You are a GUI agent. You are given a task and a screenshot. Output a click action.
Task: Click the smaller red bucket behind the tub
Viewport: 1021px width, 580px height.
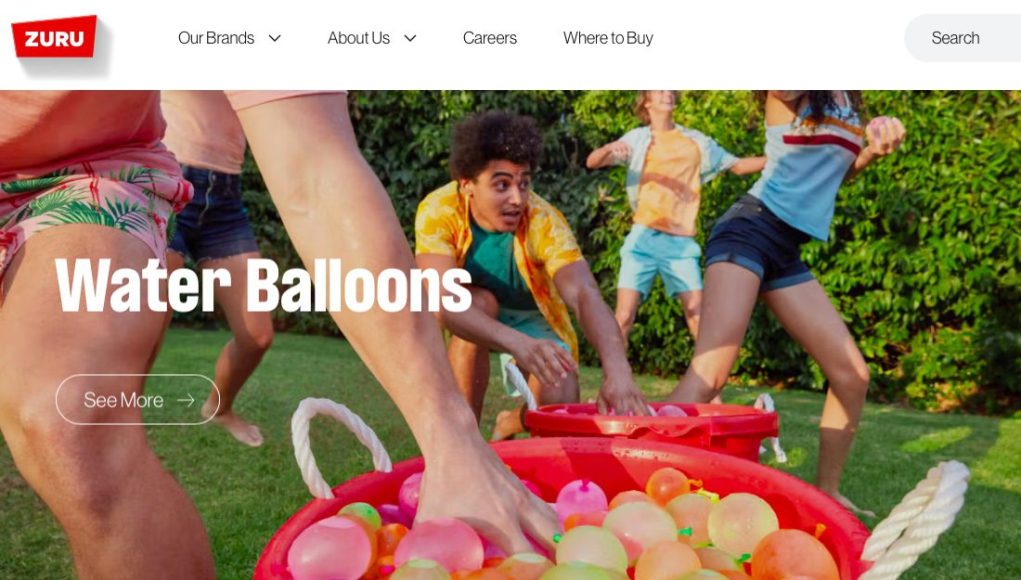[651, 430]
